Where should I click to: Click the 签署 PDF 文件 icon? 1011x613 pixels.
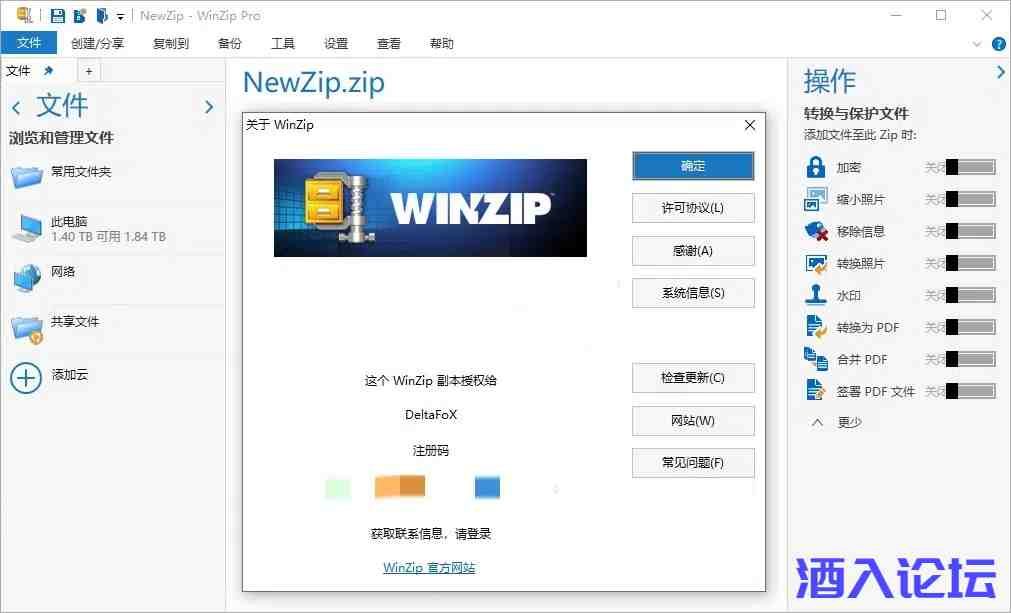pos(816,391)
